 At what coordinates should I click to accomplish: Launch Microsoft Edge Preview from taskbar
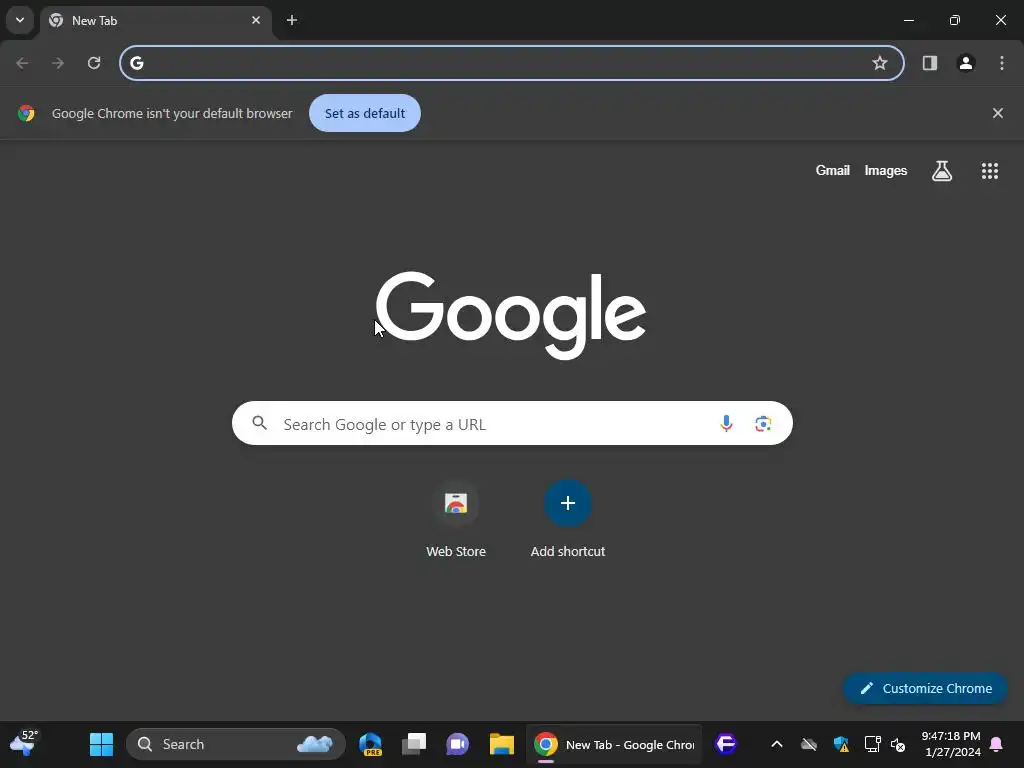click(370, 744)
